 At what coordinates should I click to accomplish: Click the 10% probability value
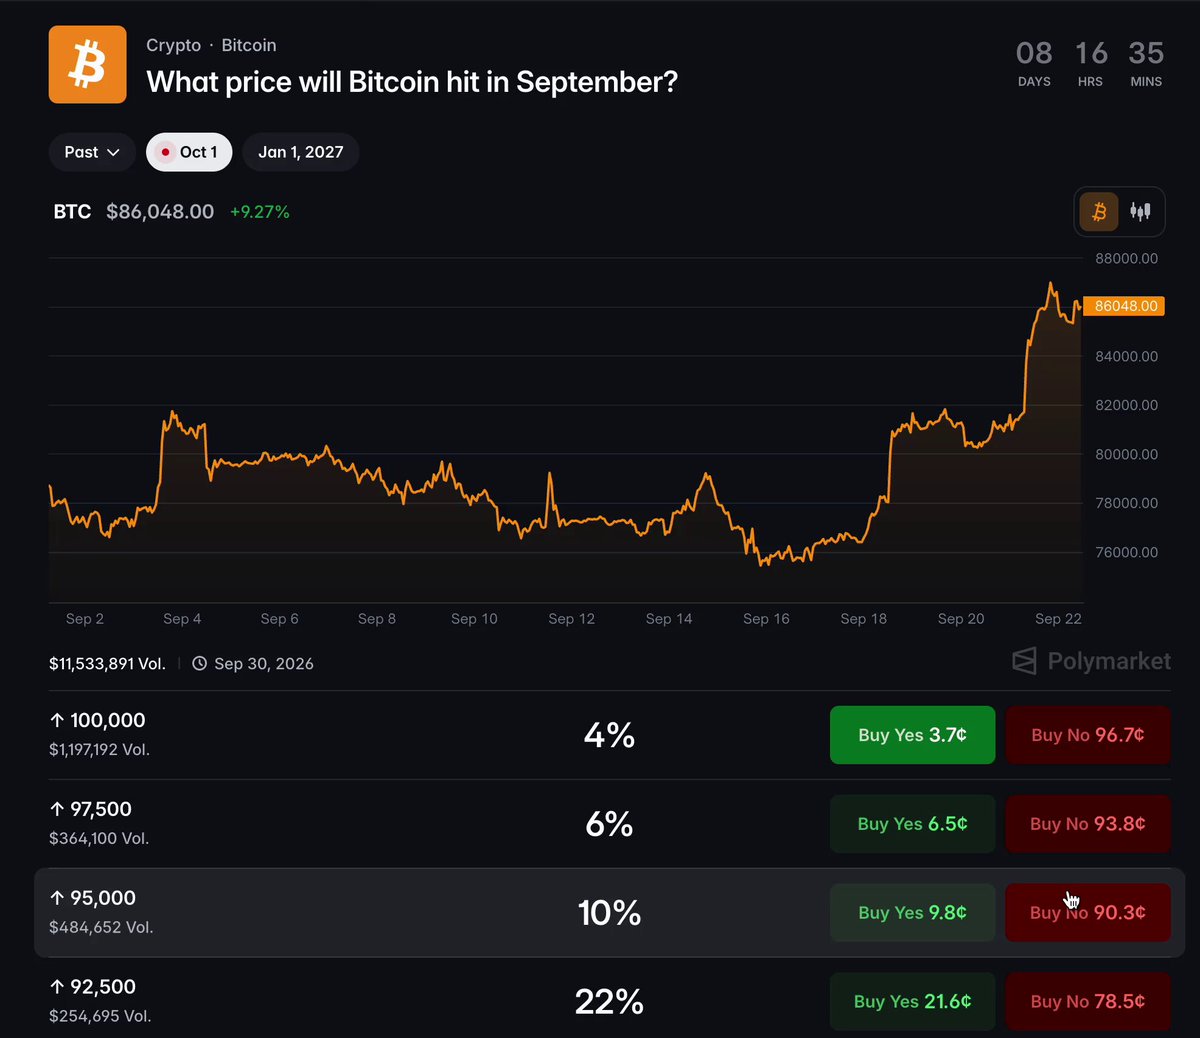click(x=609, y=913)
